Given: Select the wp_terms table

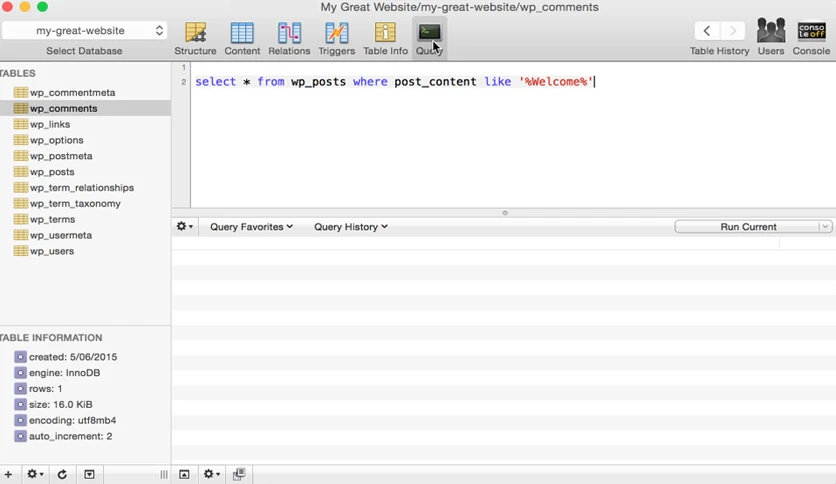Looking at the screenshot, I should 52,219.
